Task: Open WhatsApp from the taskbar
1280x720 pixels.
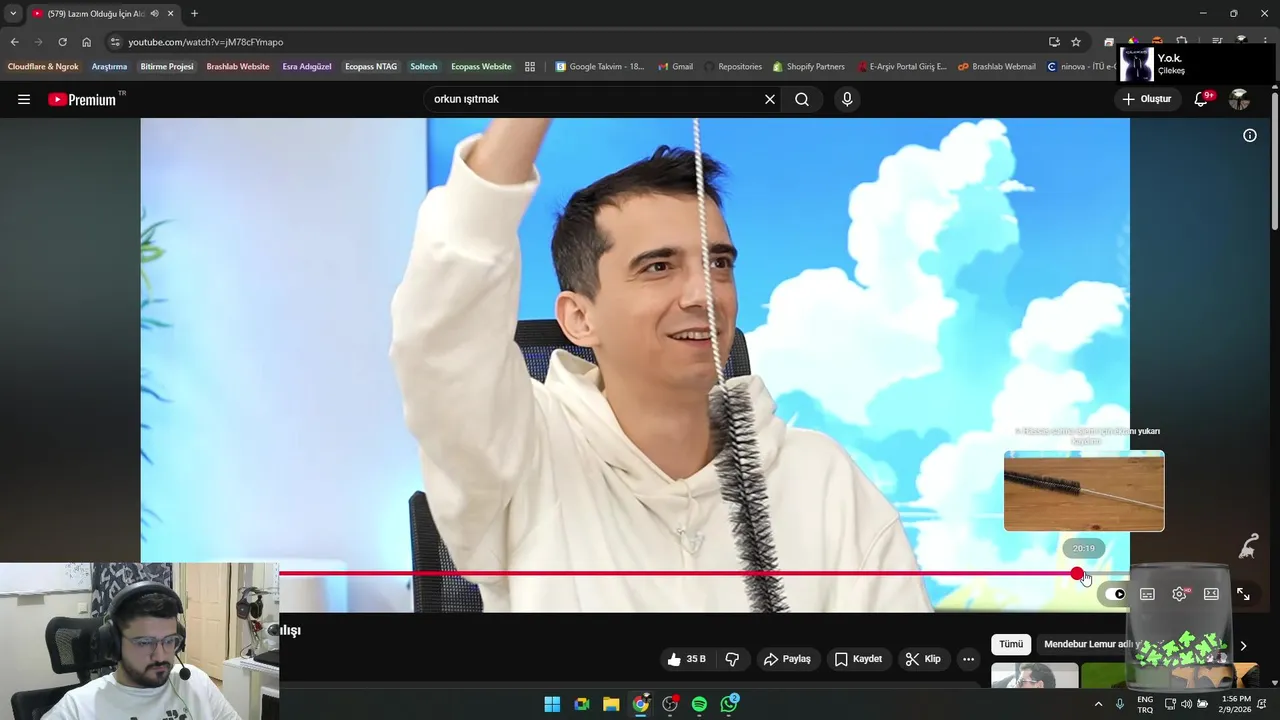Action: (x=729, y=704)
